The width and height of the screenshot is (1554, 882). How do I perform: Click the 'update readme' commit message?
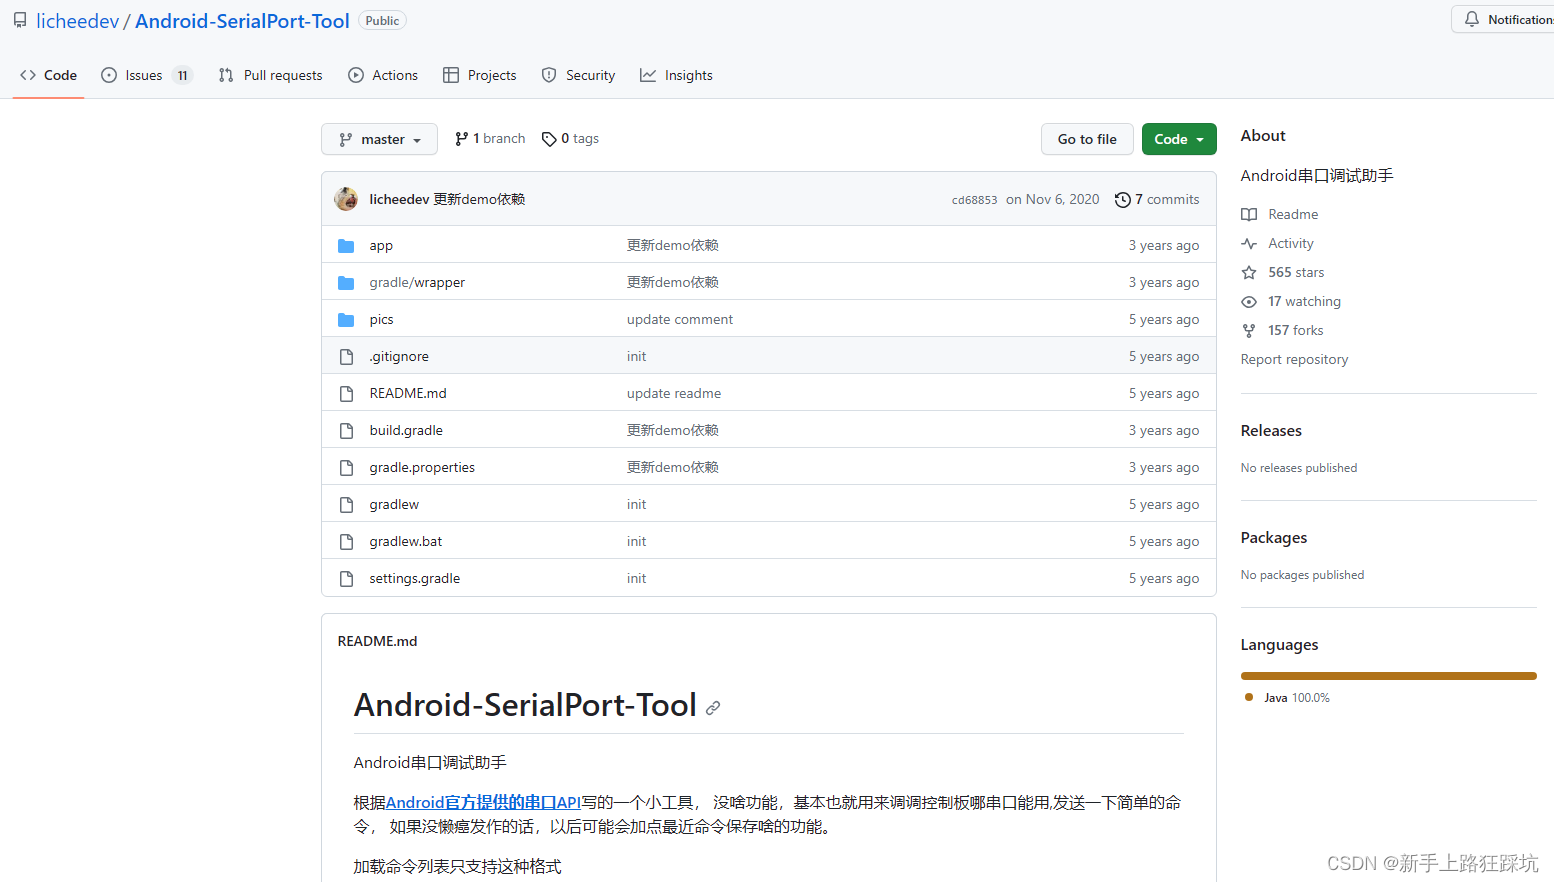pos(674,393)
